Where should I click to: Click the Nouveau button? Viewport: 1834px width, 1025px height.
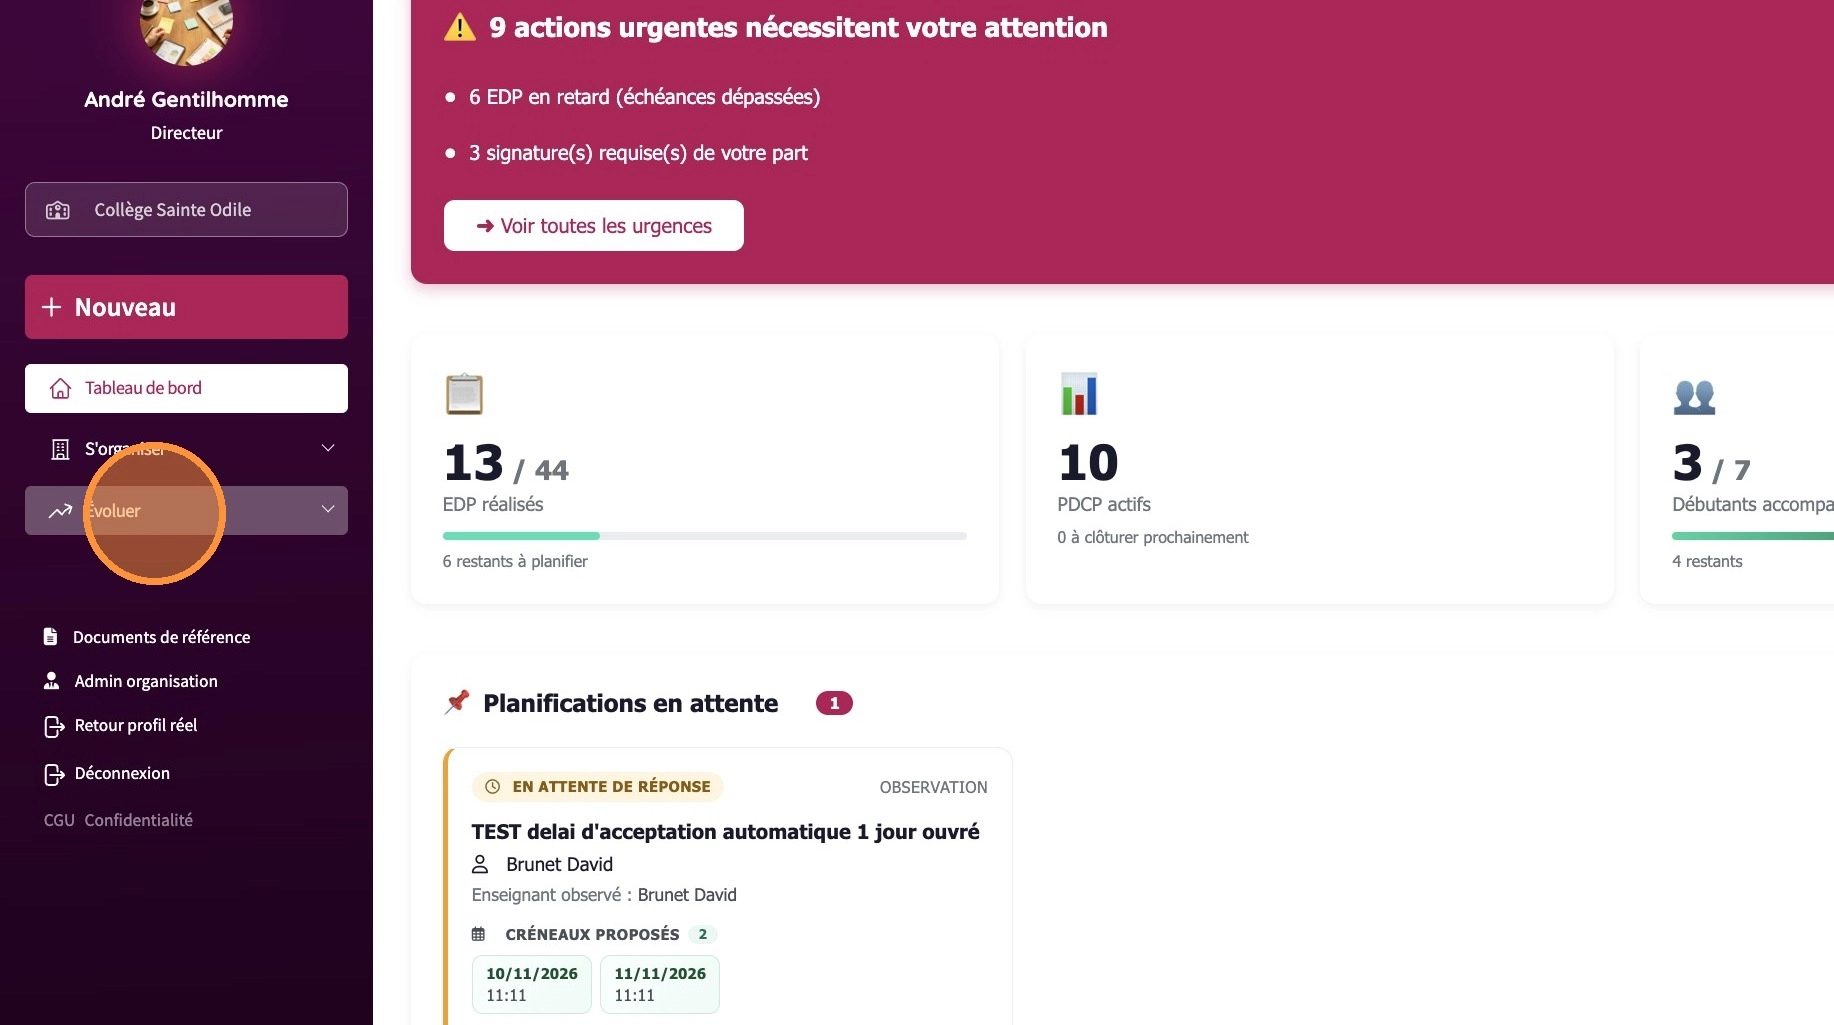[x=186, y=307]
